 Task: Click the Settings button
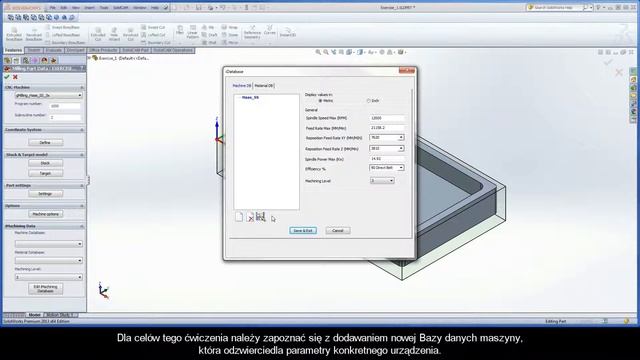click(45, 193)
